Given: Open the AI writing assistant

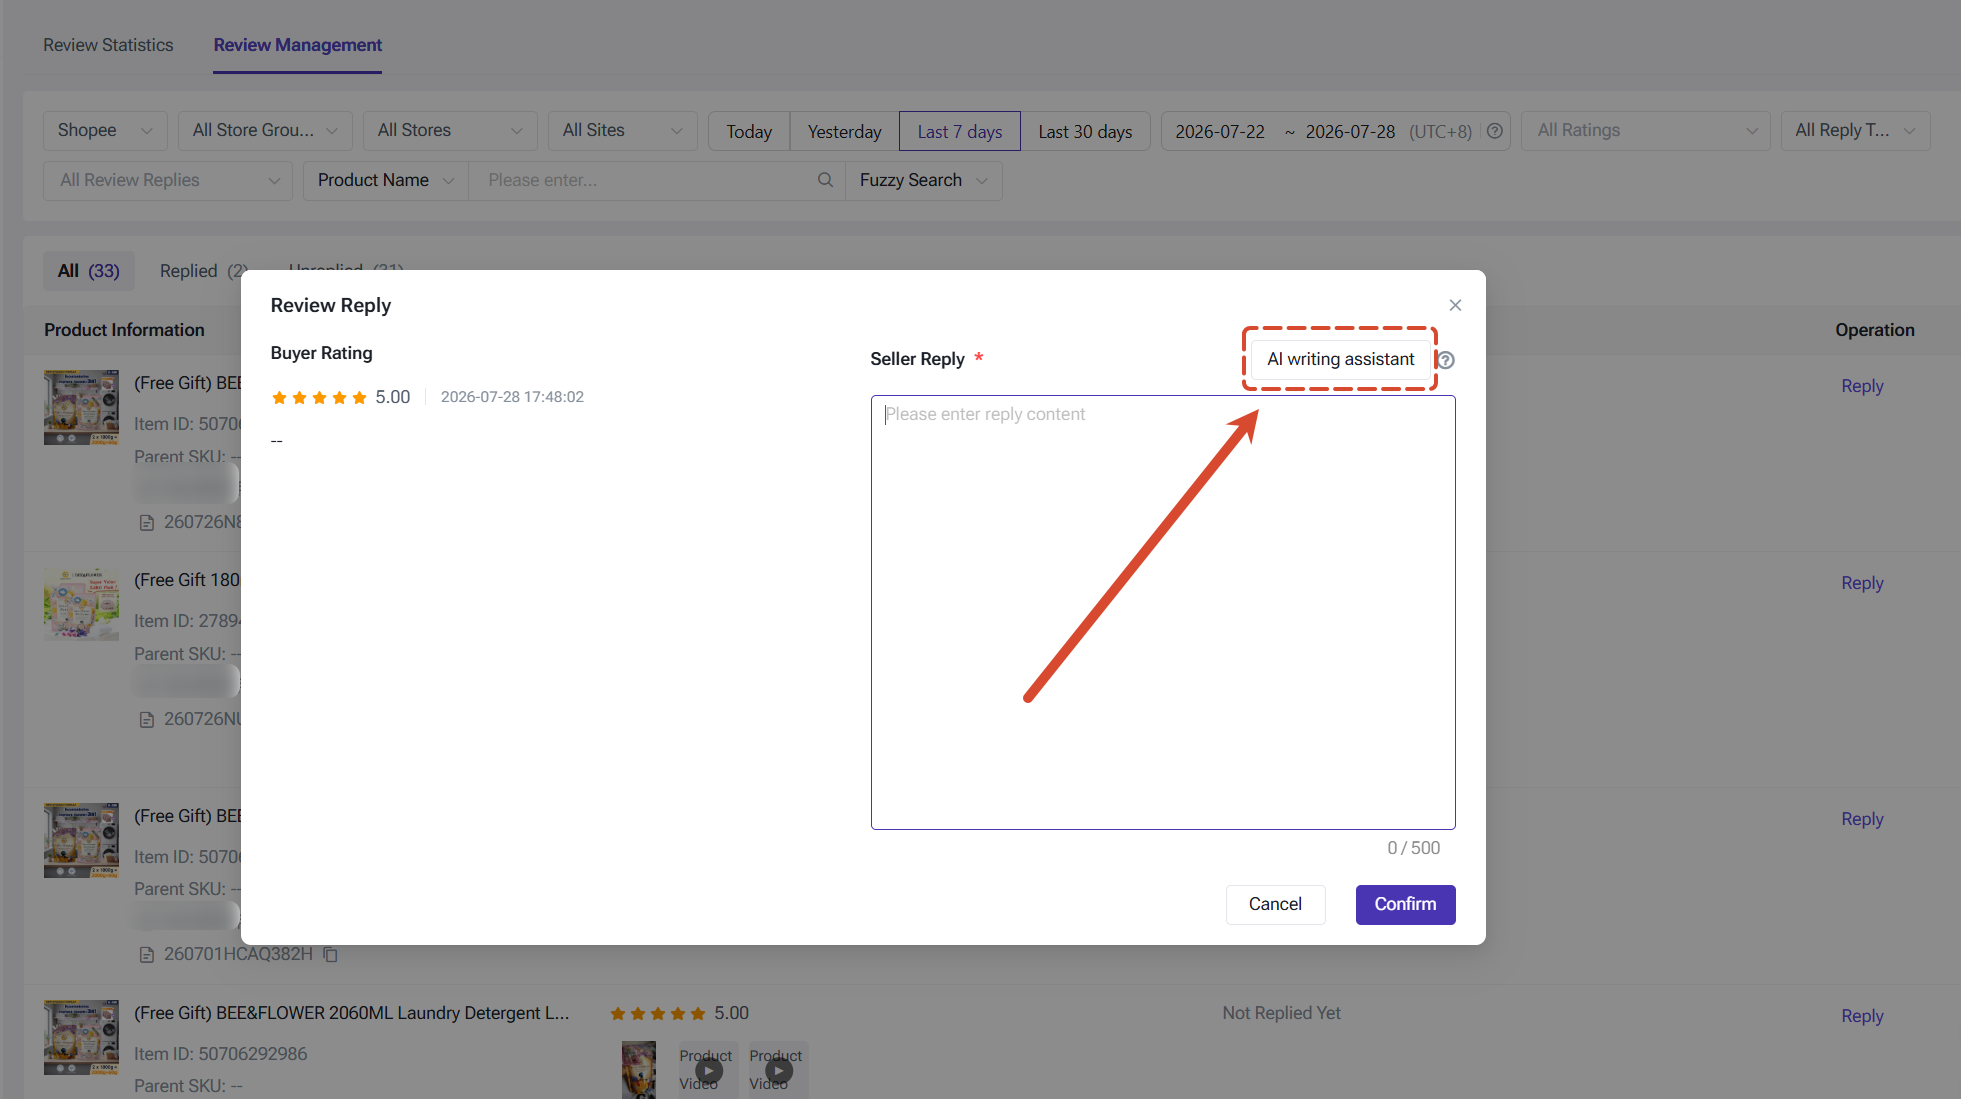Looking at the screenshot, I should 1340,359.
